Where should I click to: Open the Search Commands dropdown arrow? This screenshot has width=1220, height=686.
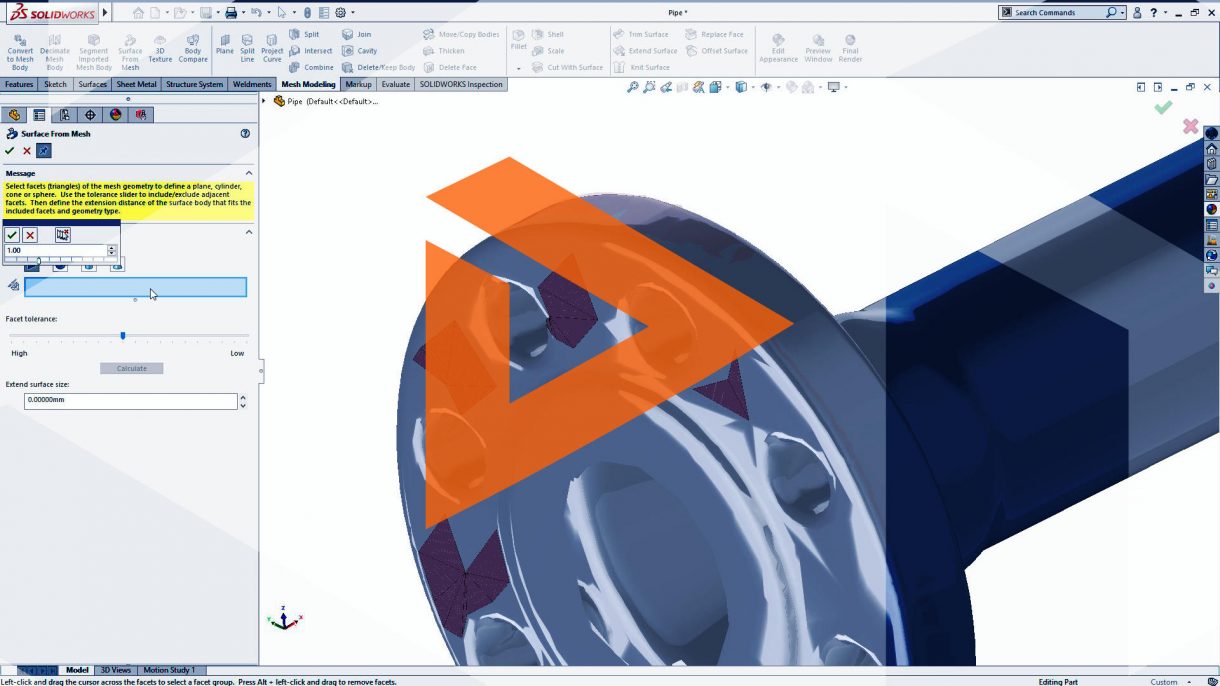(x=1122, y=12)
